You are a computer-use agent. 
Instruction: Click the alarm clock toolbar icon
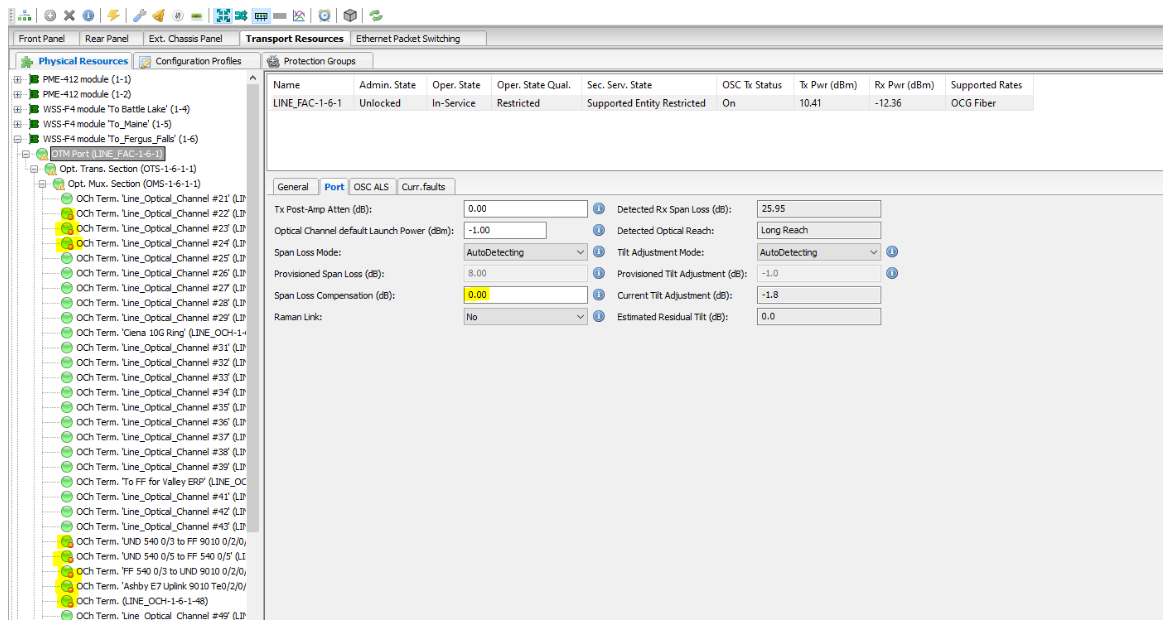click(x=324, y=16)
